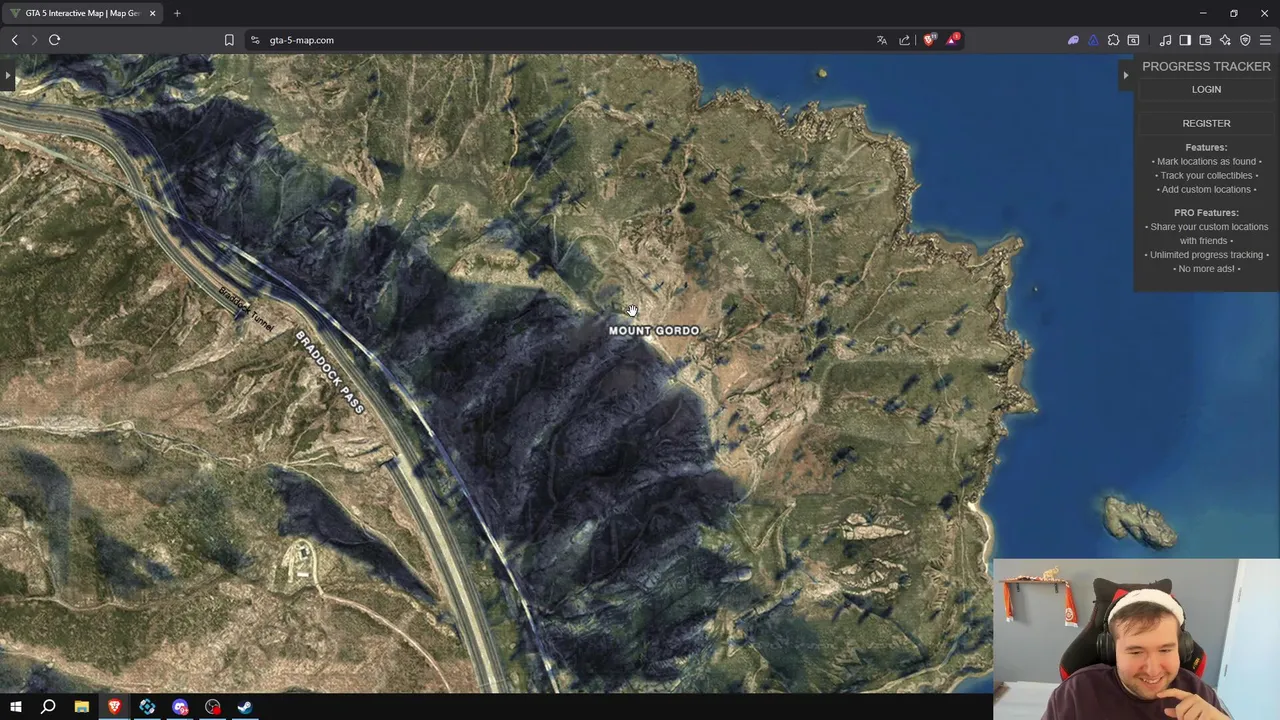Open the blue diamond taskbar app
This screenshot has height=720, width=1280.
click(147, 707)
